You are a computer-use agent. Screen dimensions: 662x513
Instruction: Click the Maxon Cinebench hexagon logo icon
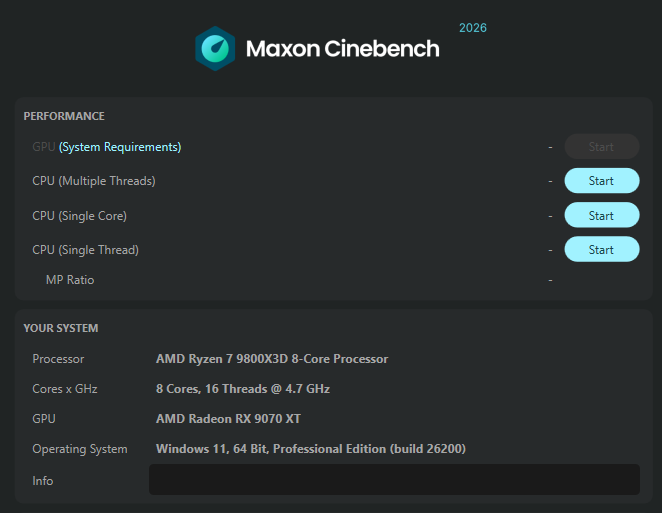pyautogui.click(x=215, y=49)
